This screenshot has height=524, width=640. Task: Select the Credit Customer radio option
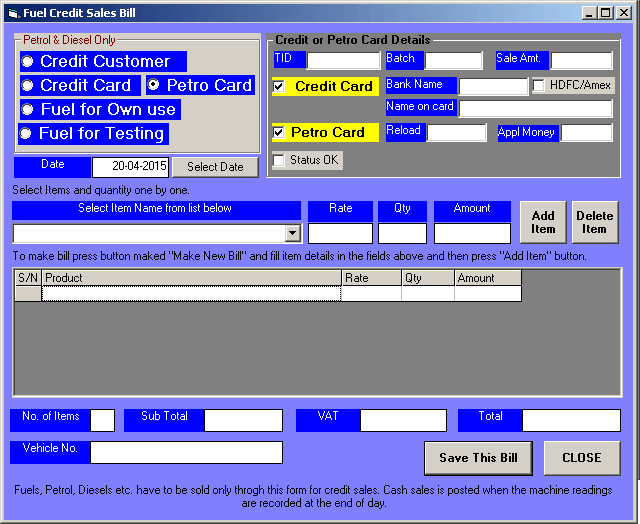pos(29,62)
